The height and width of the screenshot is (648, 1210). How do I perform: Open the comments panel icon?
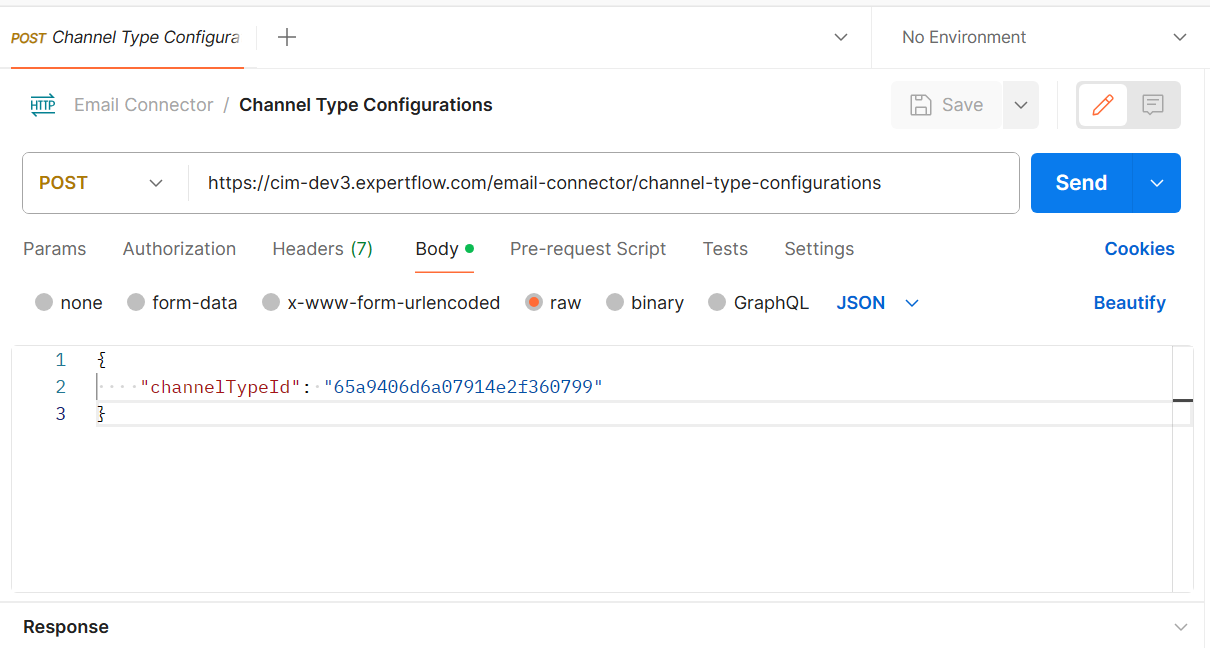tap(1153, 105)
